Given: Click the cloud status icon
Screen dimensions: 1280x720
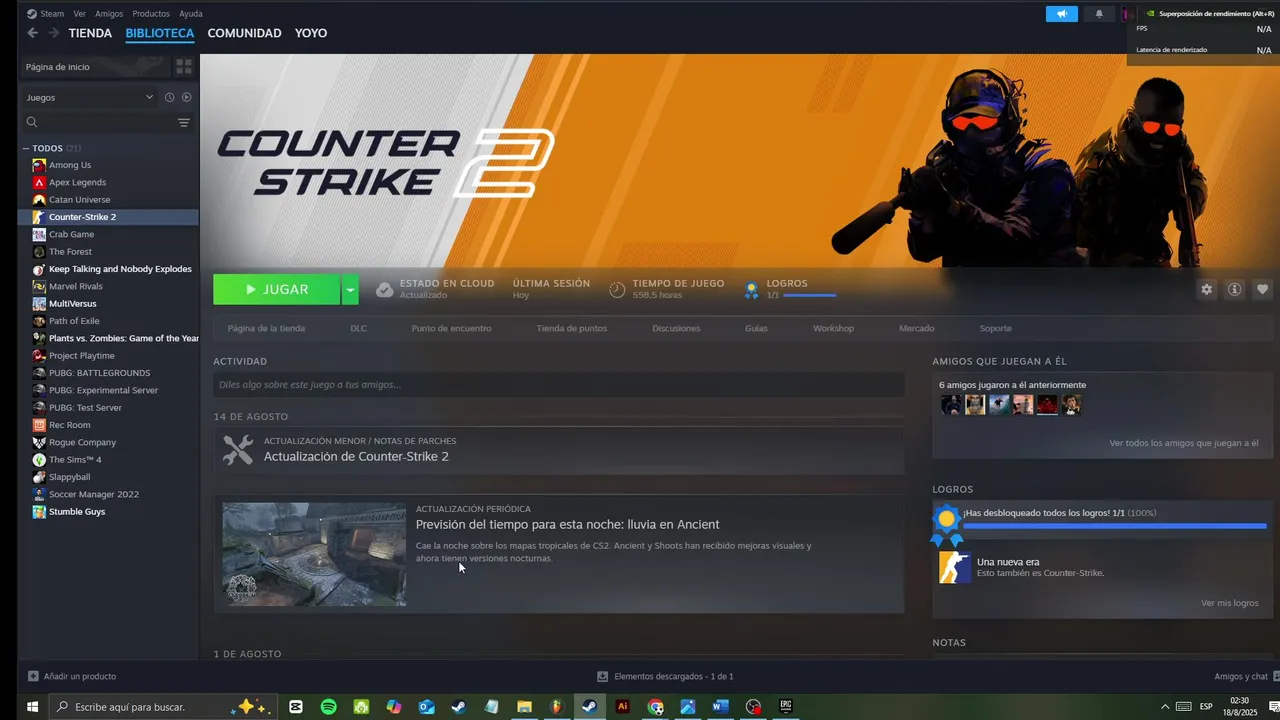Looking at the screenshot, I should point(384,290).
